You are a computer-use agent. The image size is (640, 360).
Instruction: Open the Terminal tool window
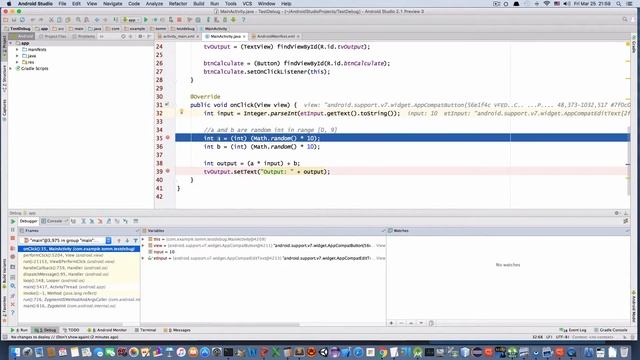click(x=146, y=330)
